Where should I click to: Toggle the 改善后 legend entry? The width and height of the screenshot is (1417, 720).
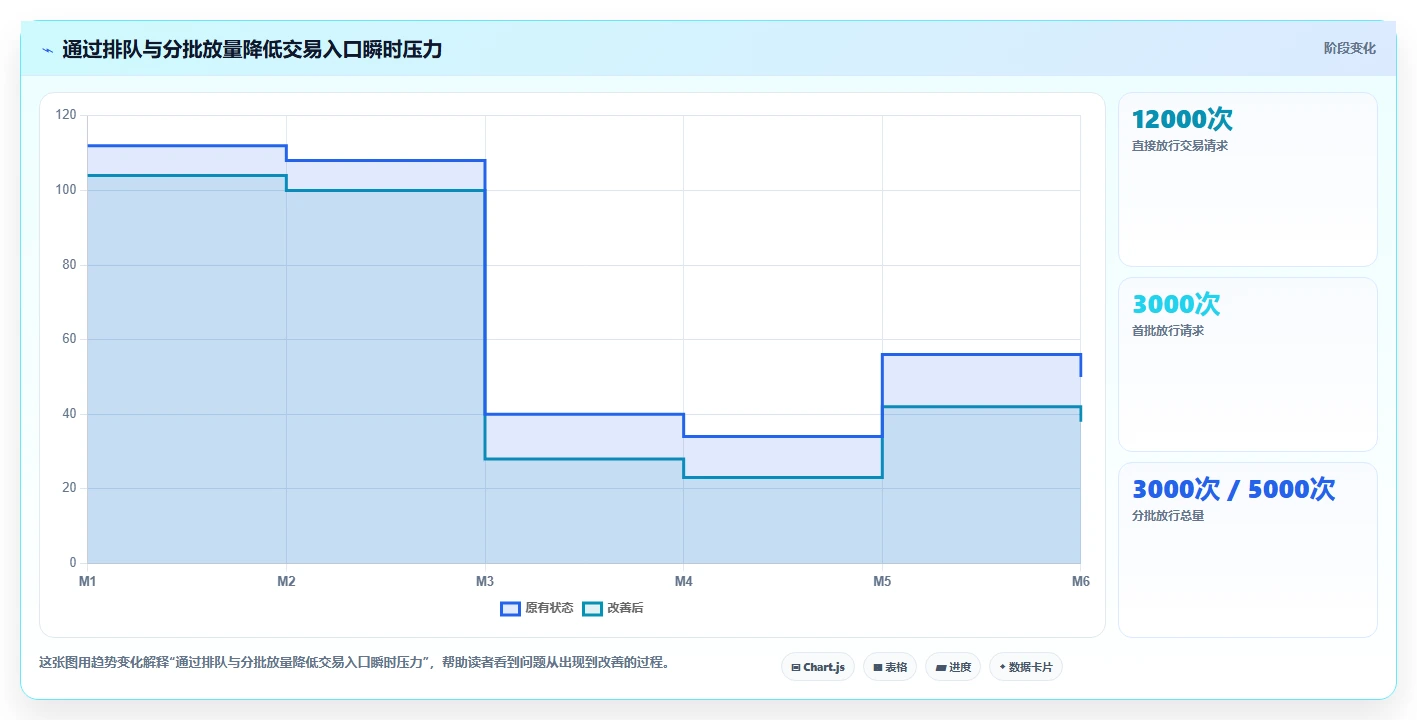click(613, 608)
